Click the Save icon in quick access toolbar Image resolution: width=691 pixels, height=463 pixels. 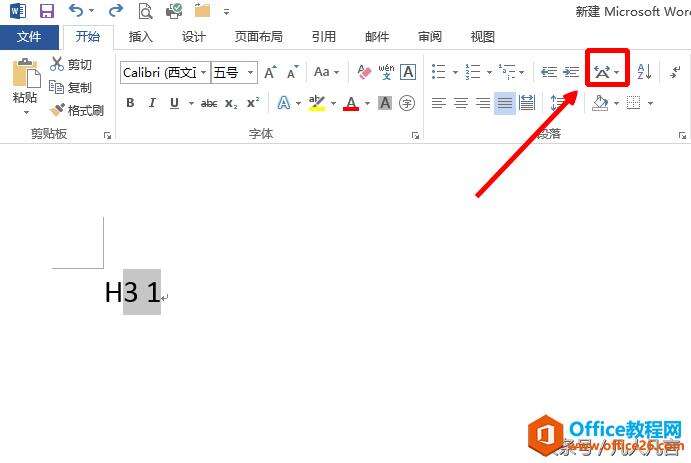47,11
